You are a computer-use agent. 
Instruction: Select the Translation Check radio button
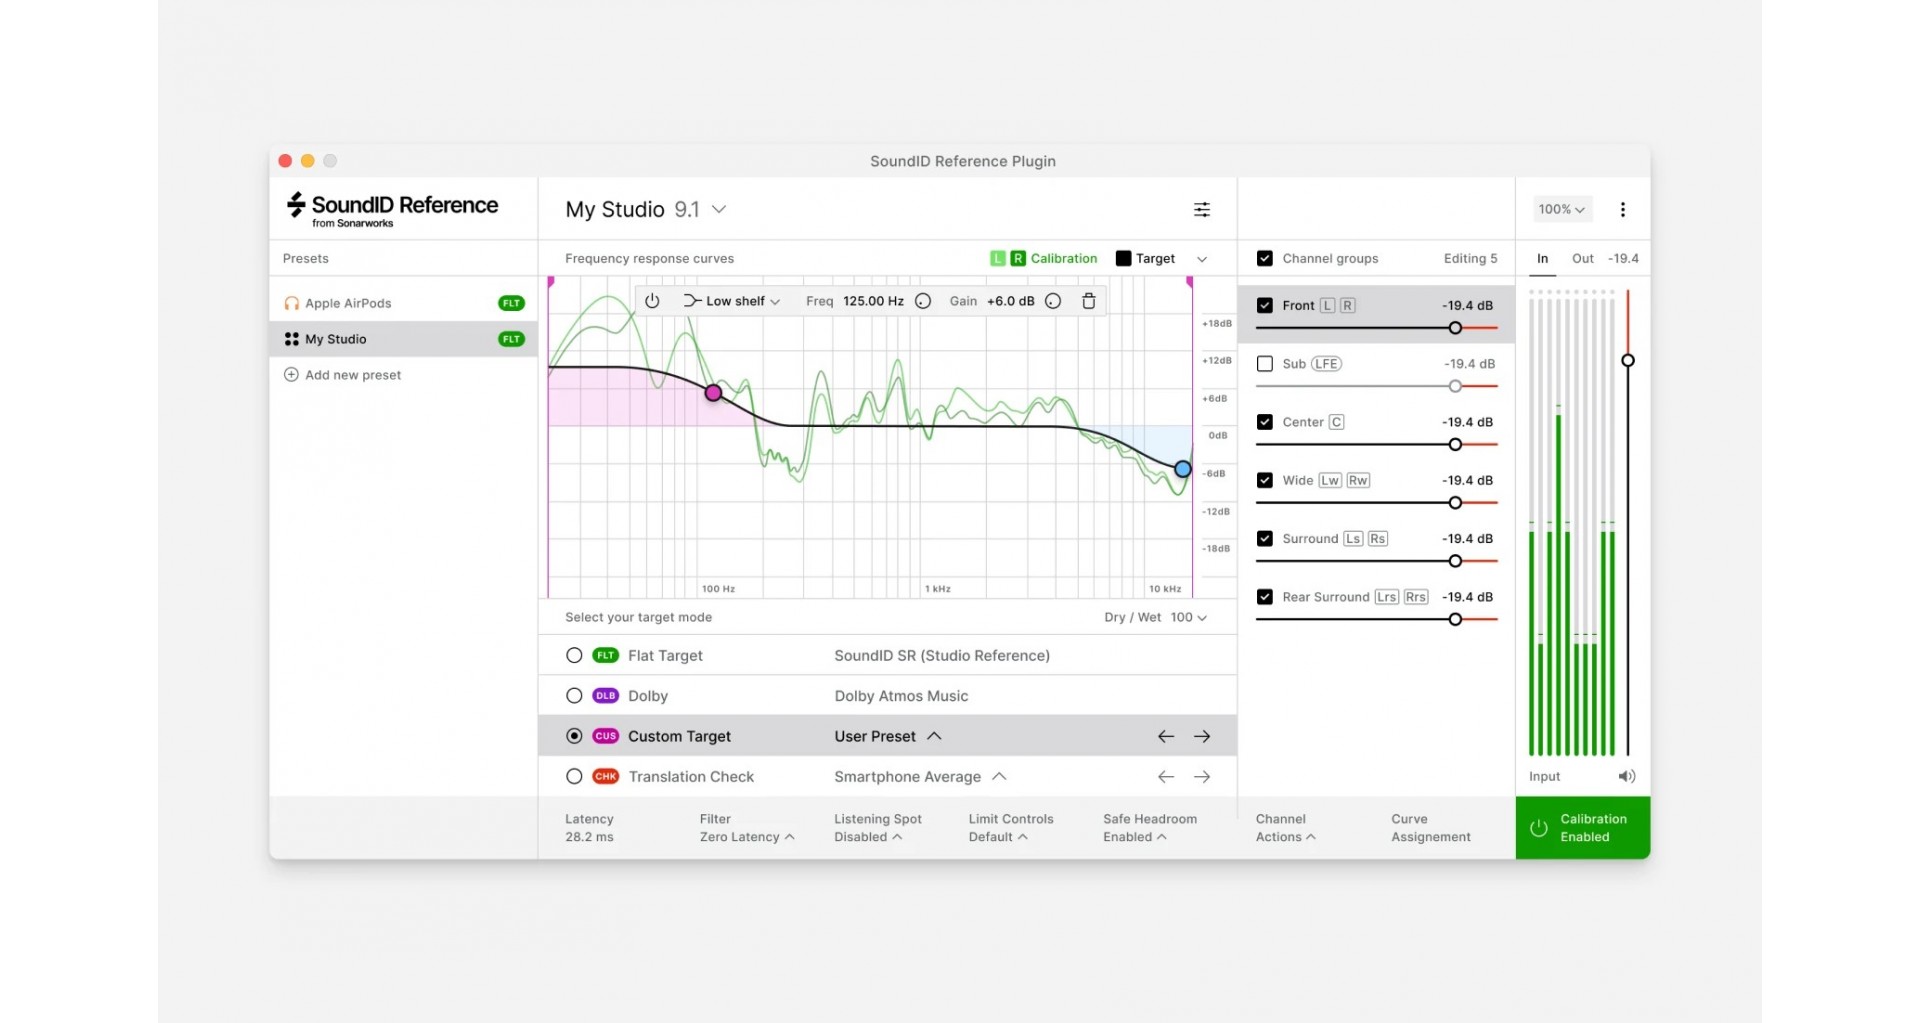click(x=574, y=776)
